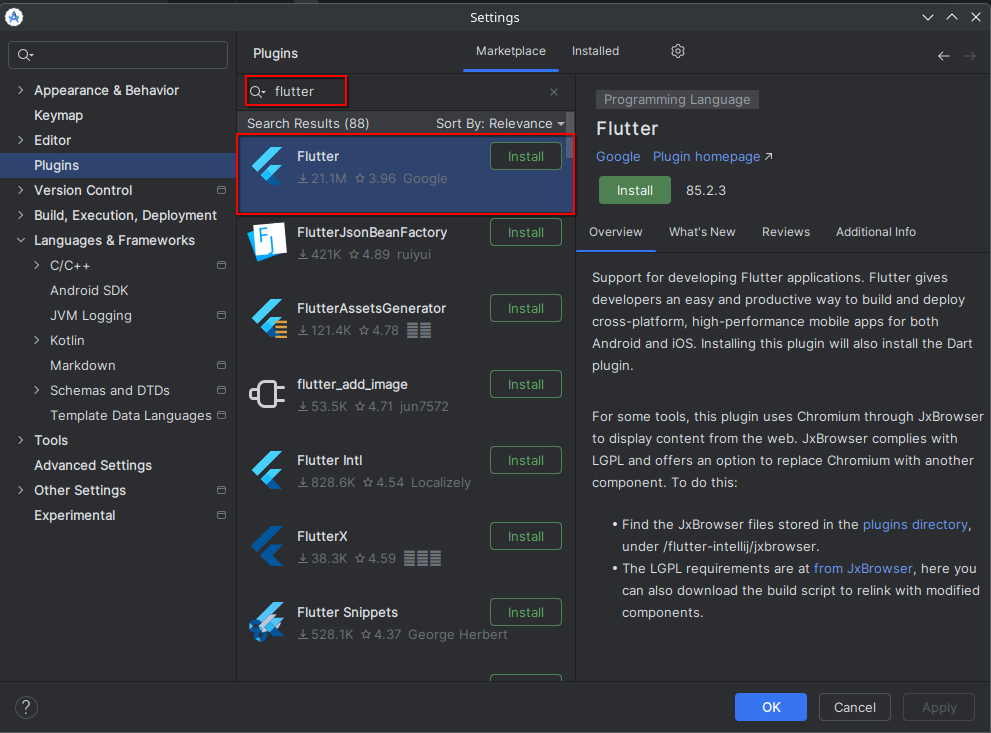The height and width of the screenshot is (733, 991).
Task: Select Android SDK in the settings tree
Action: [x=89, y=291]
